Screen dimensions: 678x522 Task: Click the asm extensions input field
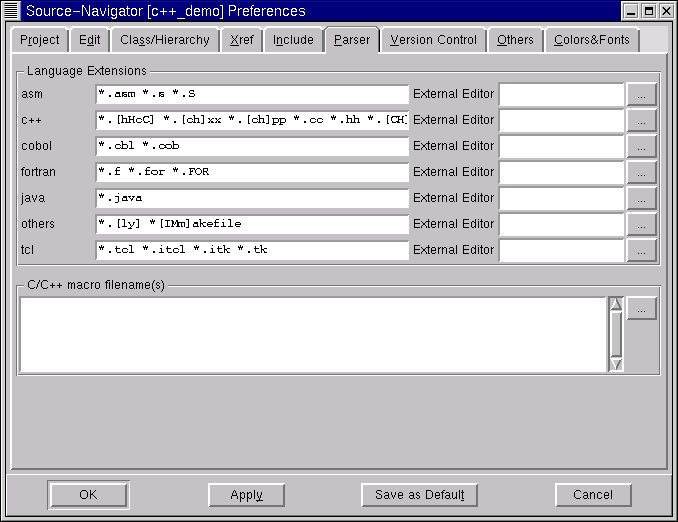click(x=252, y=94)
